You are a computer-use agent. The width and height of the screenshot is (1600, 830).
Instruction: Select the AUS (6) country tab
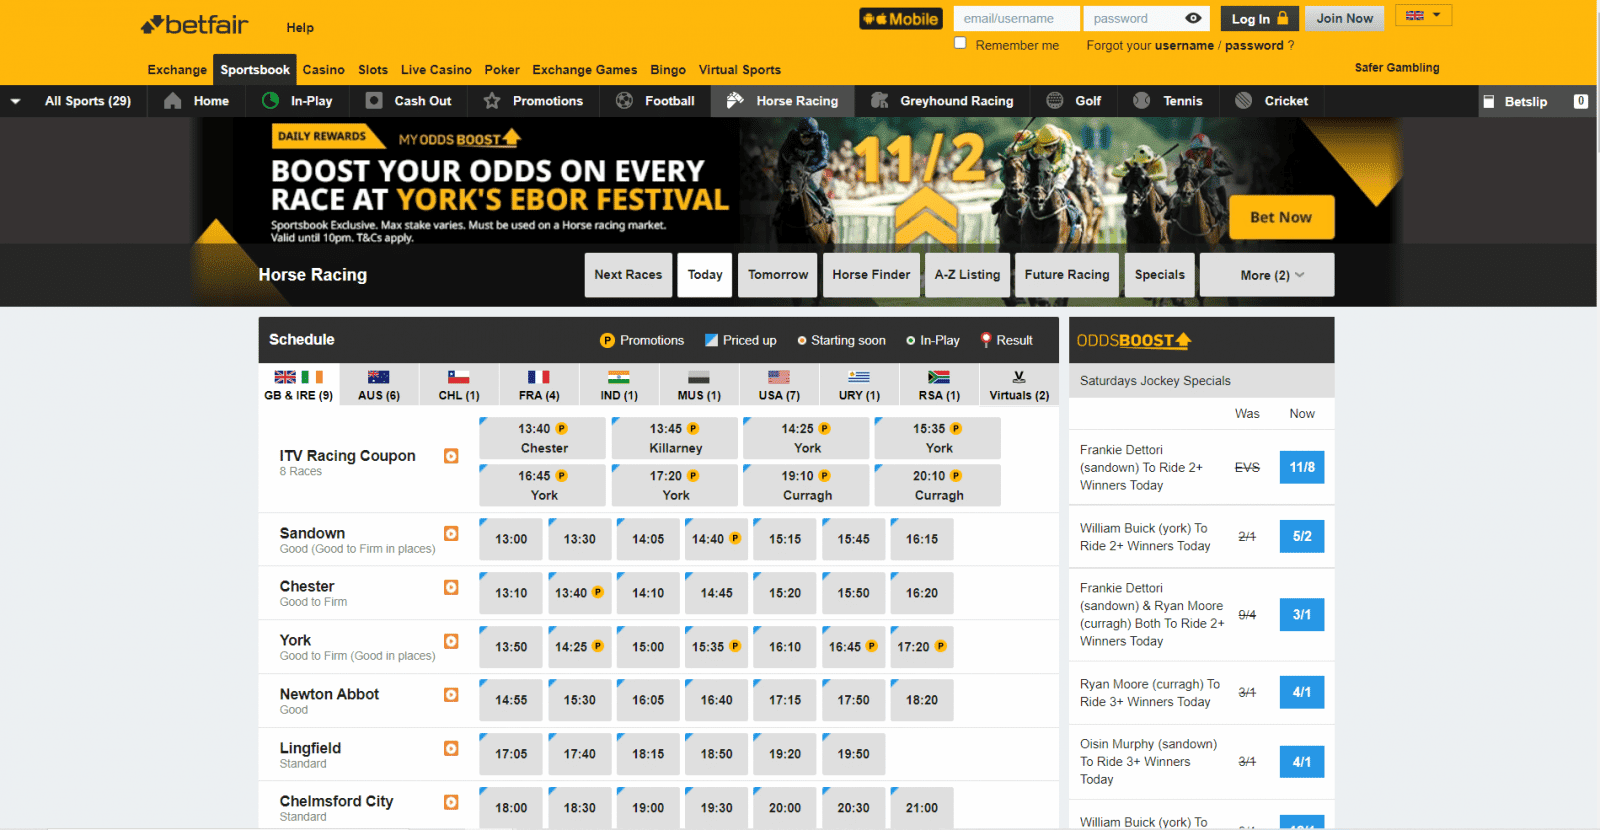click(379, 385)
